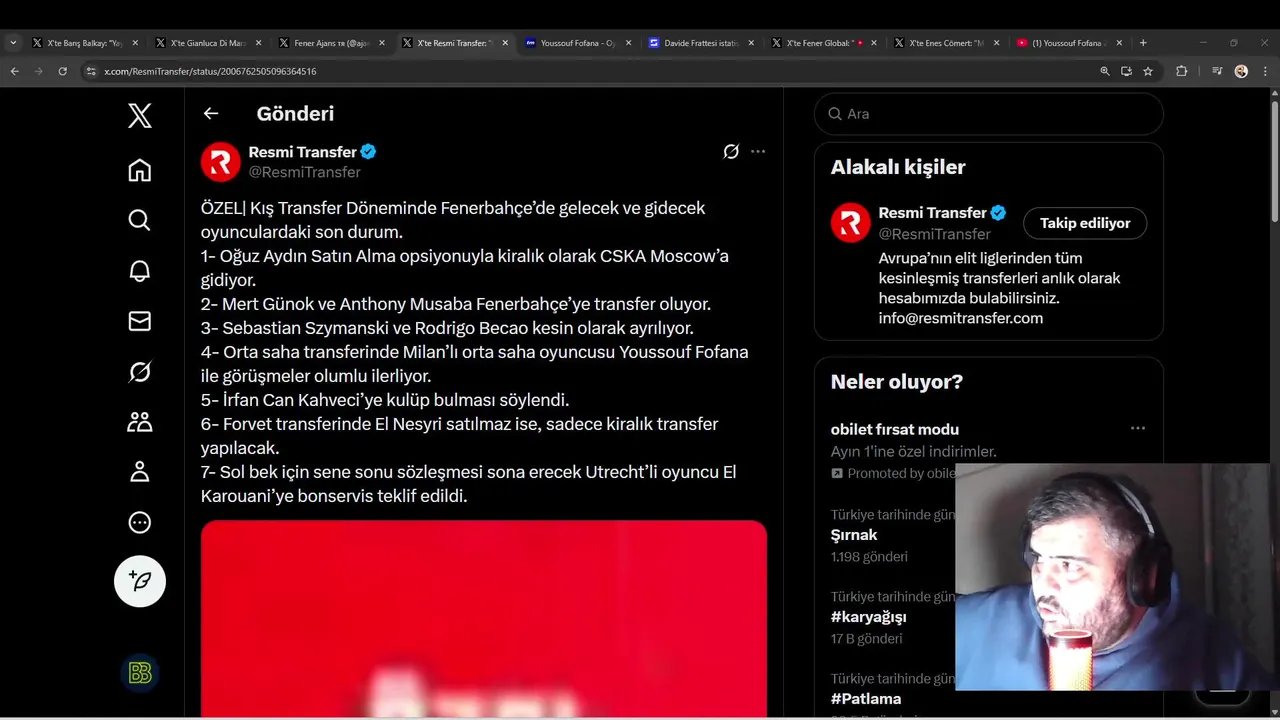Open more options for obilet trend
The width and height of the screenshot is (1280, 720).
click(x=1138, y=428)
